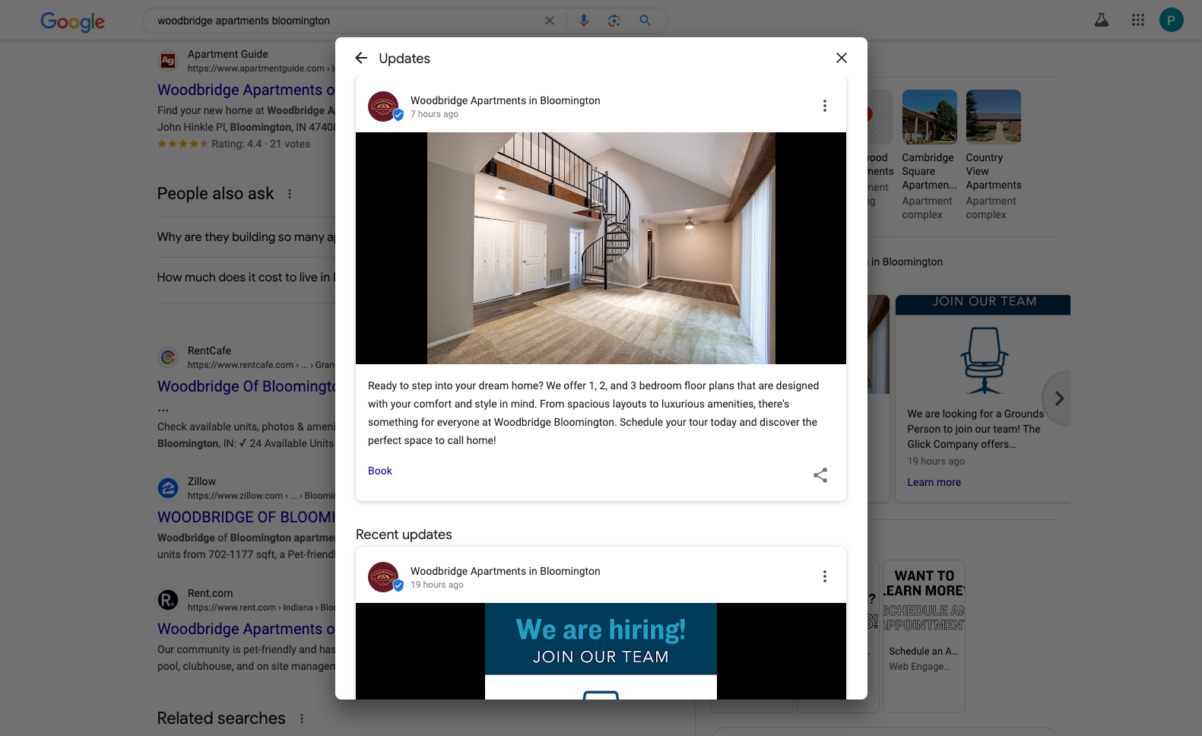The image size is (1202, 736).
Task: Click the Book link on the update
Action: [x=379, y=470]
